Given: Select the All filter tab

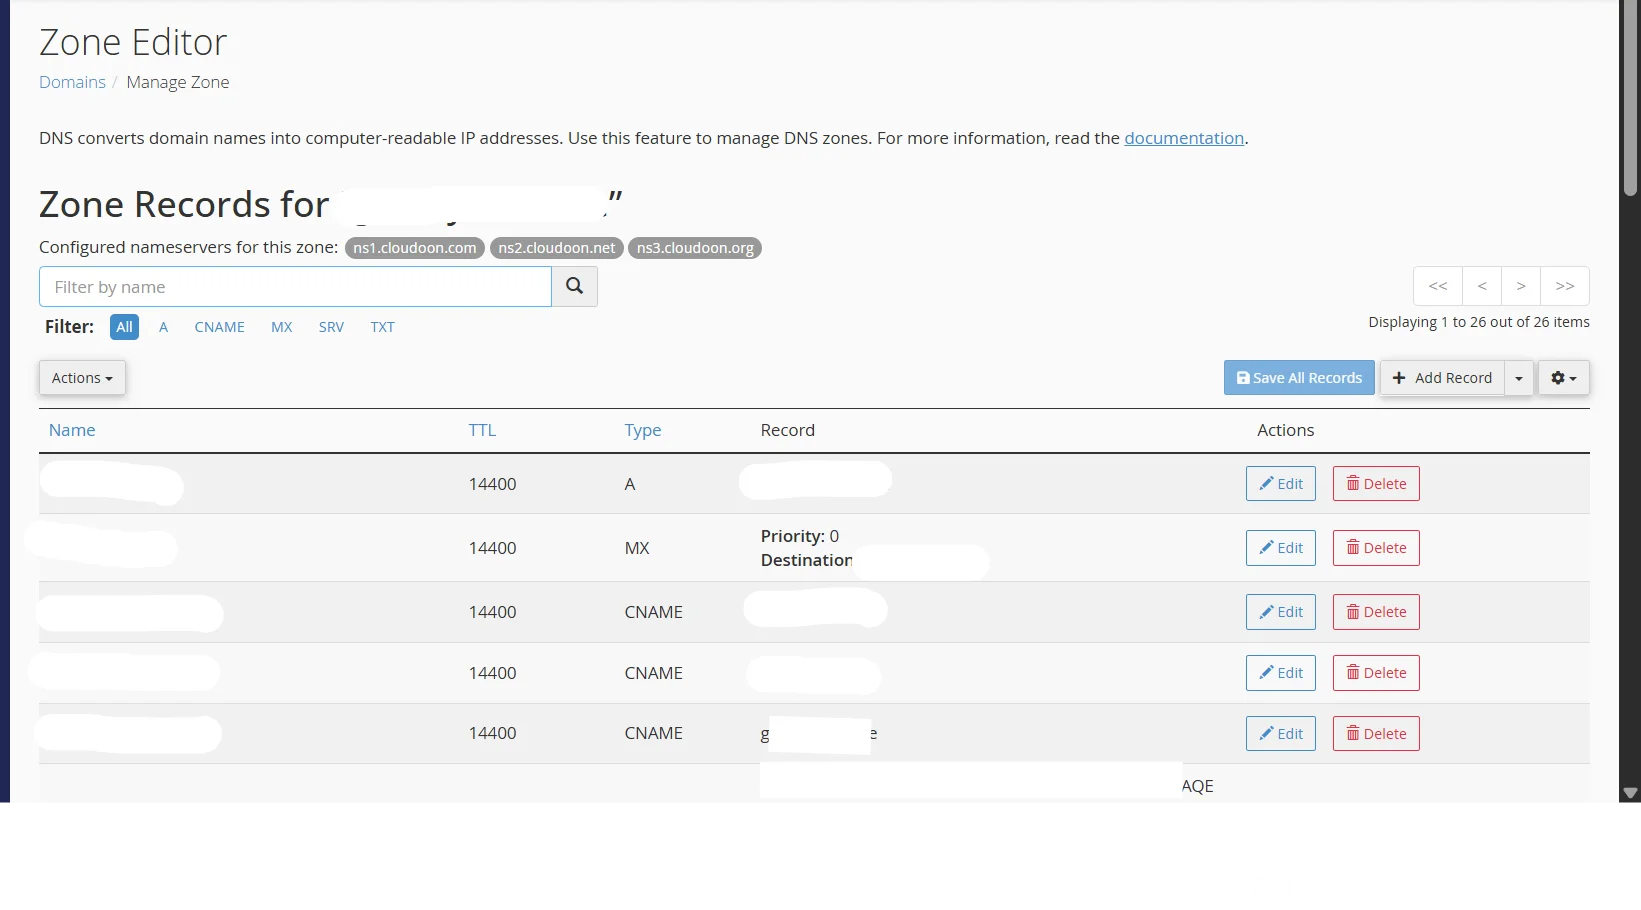Looking at the screenshot, I should coord(124,327).
